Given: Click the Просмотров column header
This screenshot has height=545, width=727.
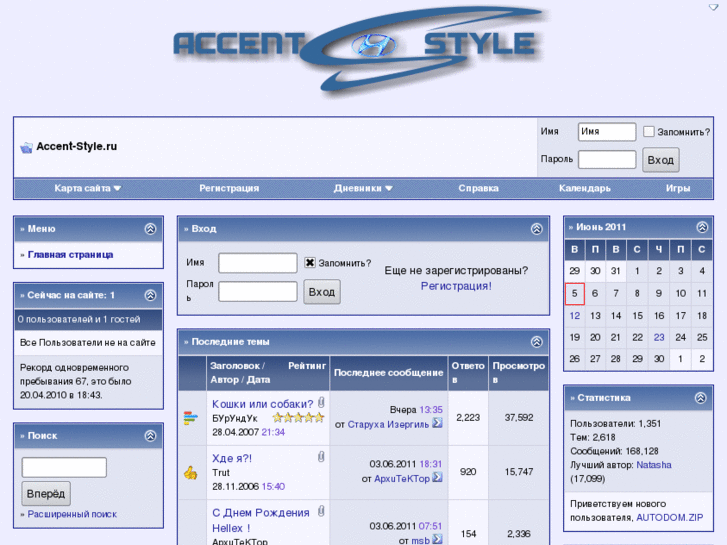Looking at the screenshot, I should click(x=518, y=372).
